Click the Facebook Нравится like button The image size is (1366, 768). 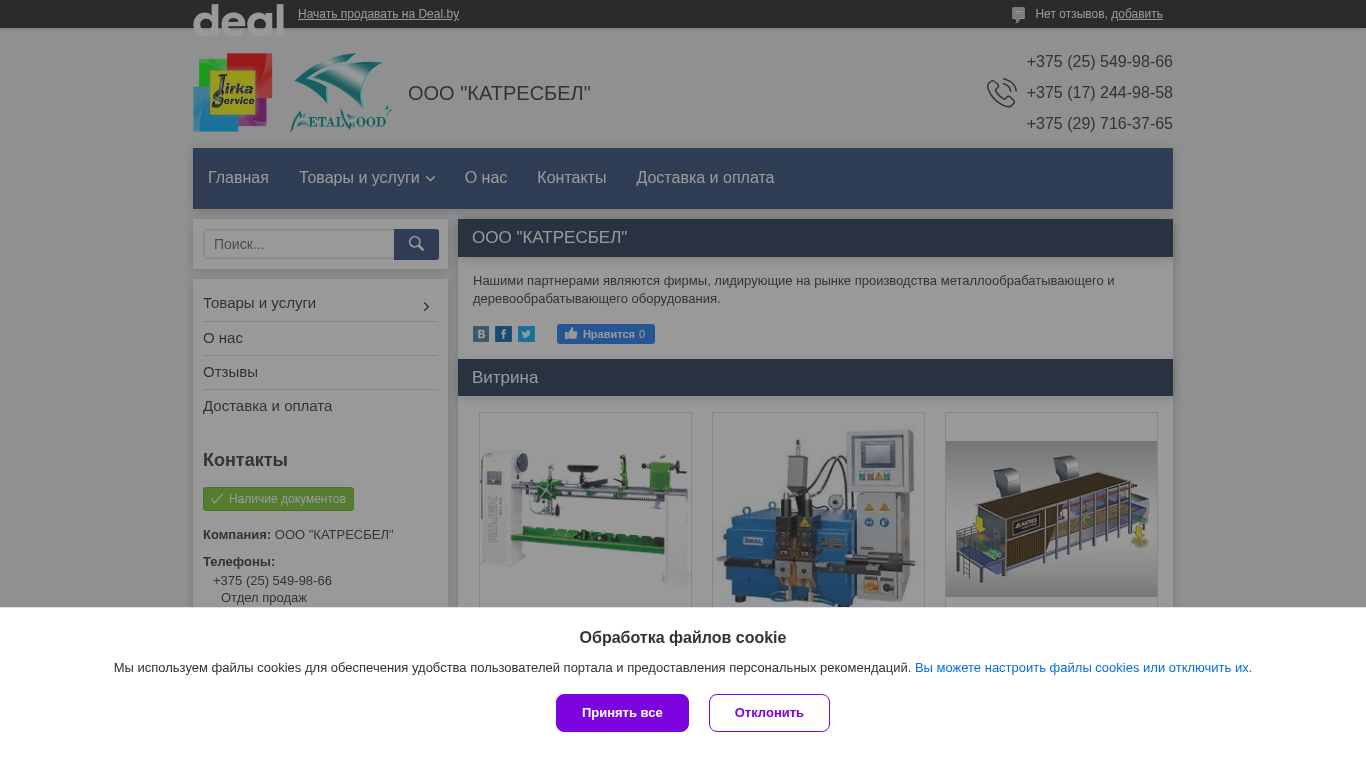point(606,334)
